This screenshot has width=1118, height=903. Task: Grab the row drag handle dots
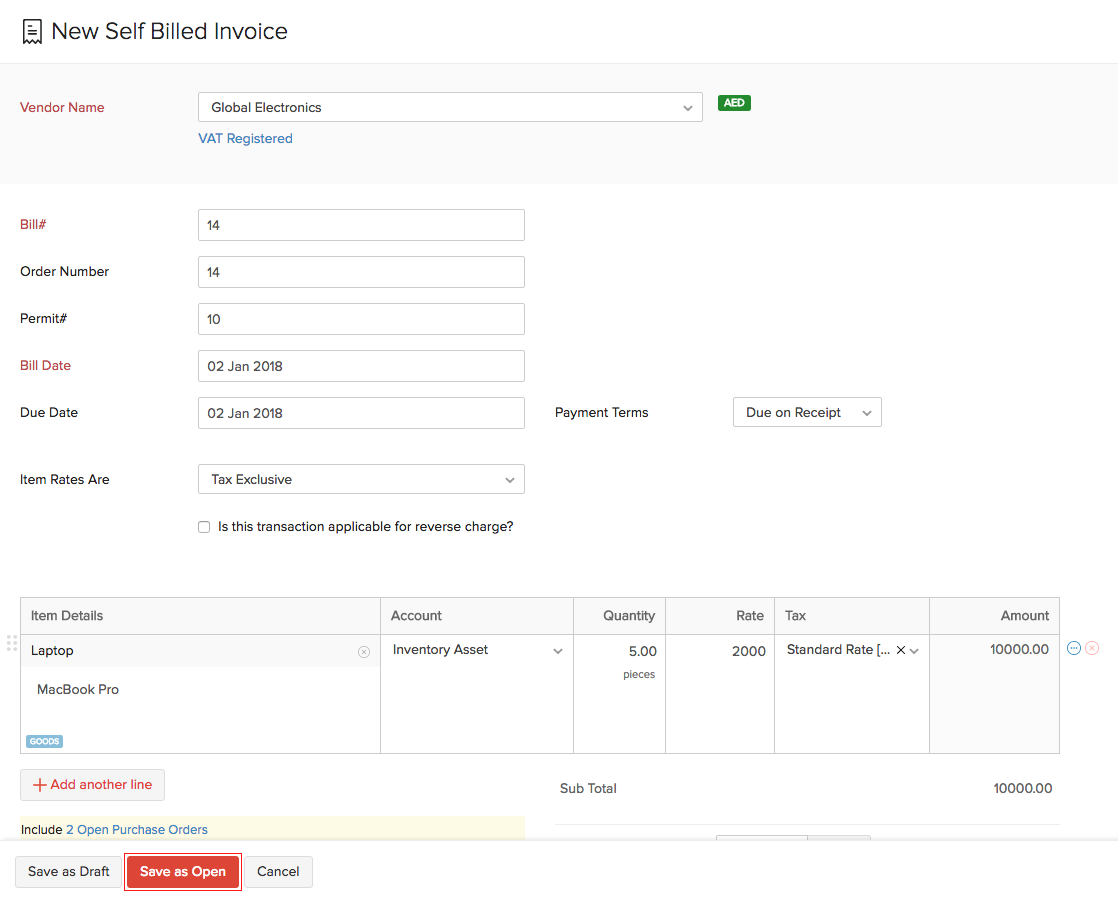click(12, 644)
